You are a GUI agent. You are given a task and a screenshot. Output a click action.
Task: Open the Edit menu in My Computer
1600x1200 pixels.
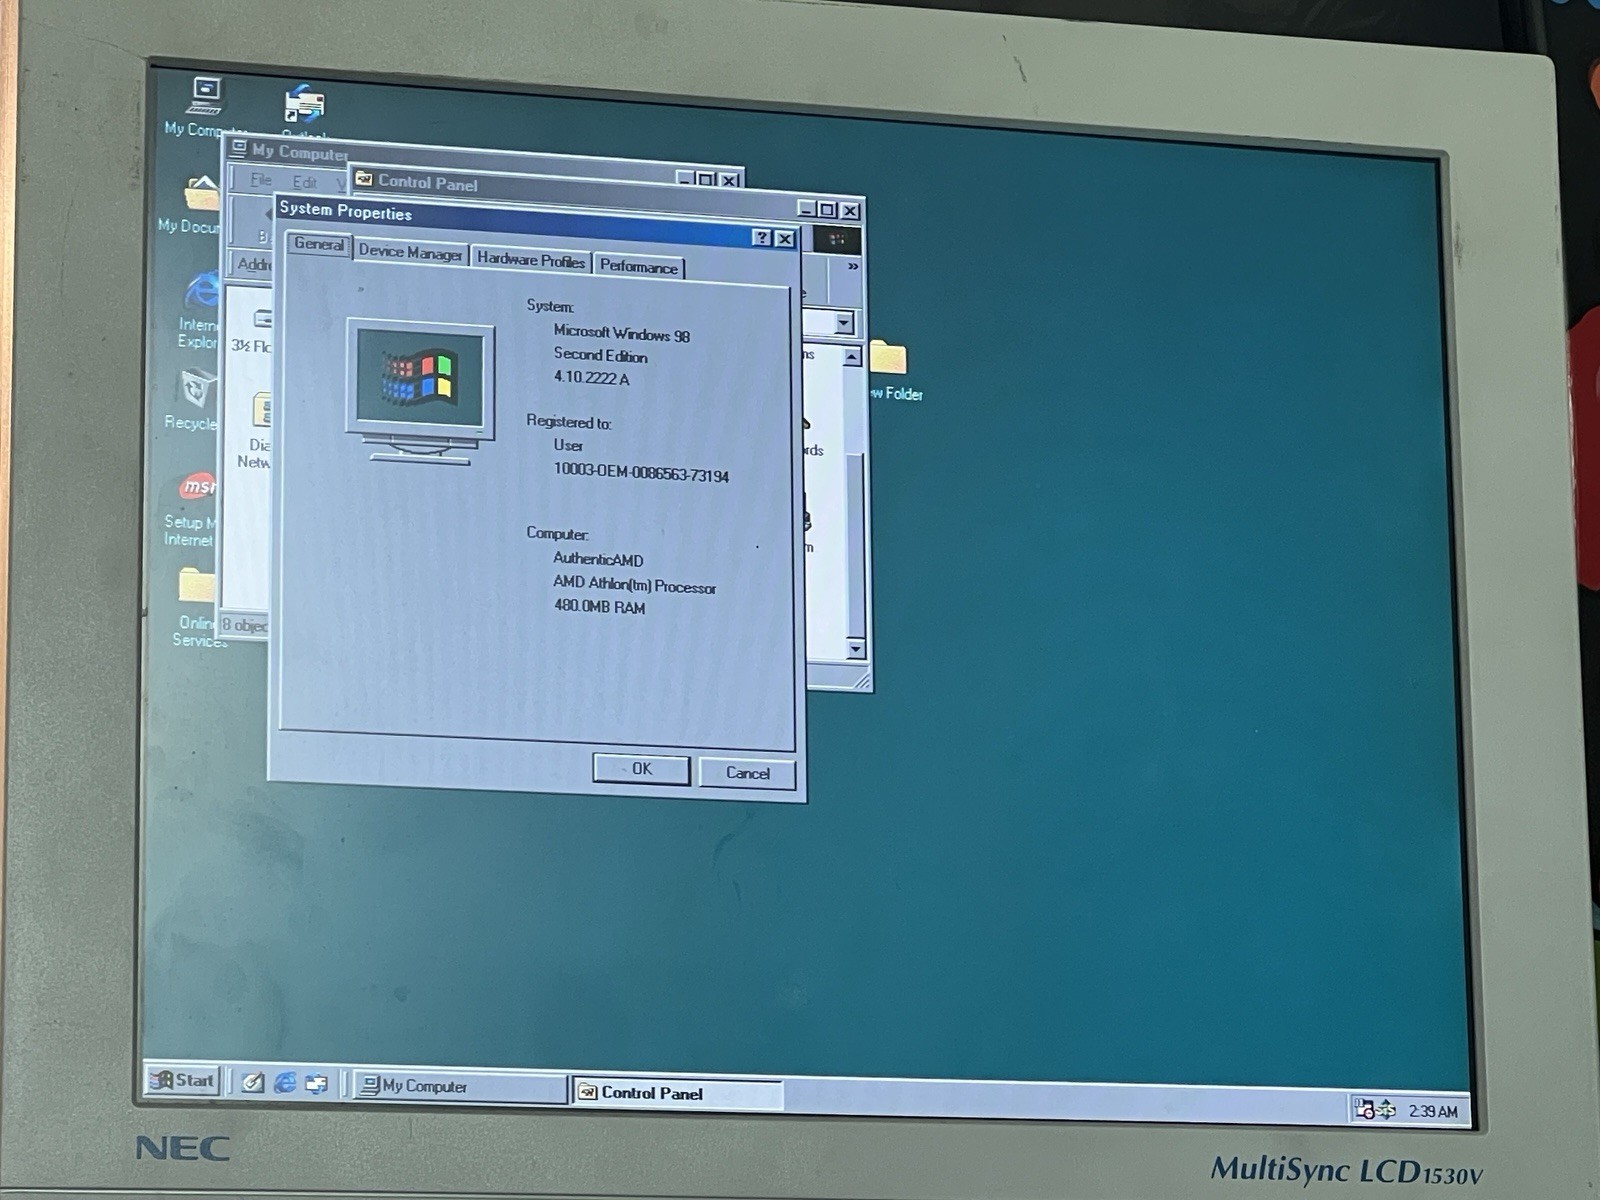pos(304,182)
